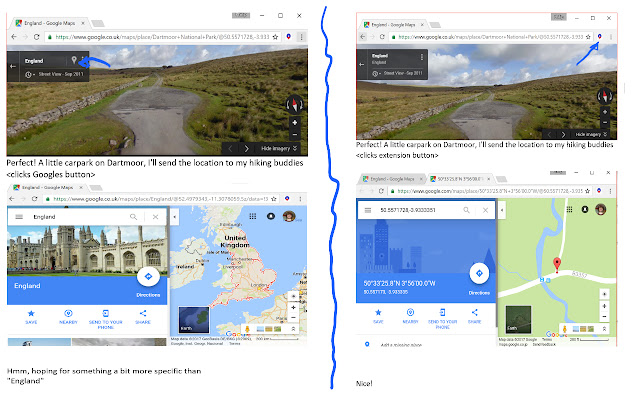Image resolution: width=640 pixels, height=400 pixels.
Task: Click compass in top-left Street View window
Action: (294, 104)
